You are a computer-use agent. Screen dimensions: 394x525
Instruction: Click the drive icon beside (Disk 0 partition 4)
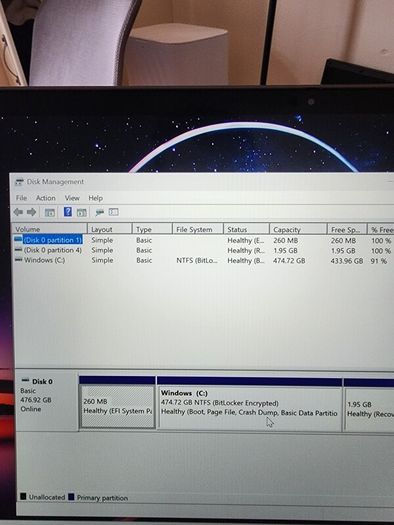click(18, 250)
